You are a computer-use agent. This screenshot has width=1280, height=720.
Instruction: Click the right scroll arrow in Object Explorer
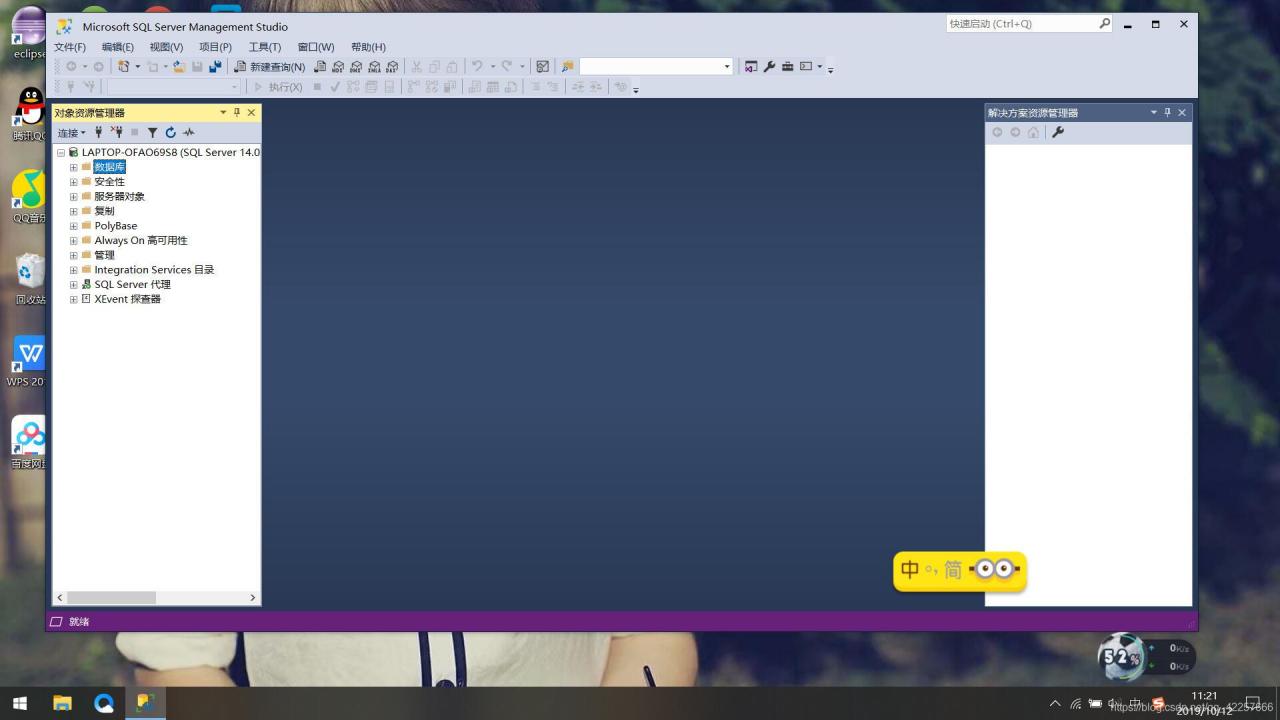[252, 597]
